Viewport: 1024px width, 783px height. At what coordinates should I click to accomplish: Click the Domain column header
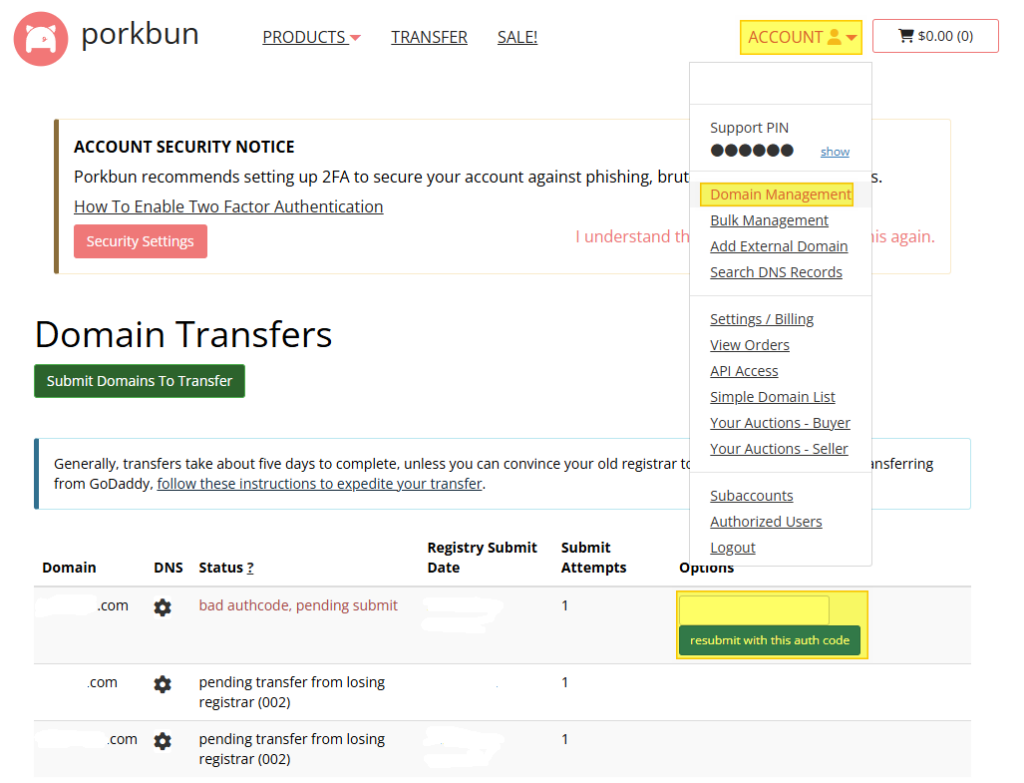tap(69, 567)
